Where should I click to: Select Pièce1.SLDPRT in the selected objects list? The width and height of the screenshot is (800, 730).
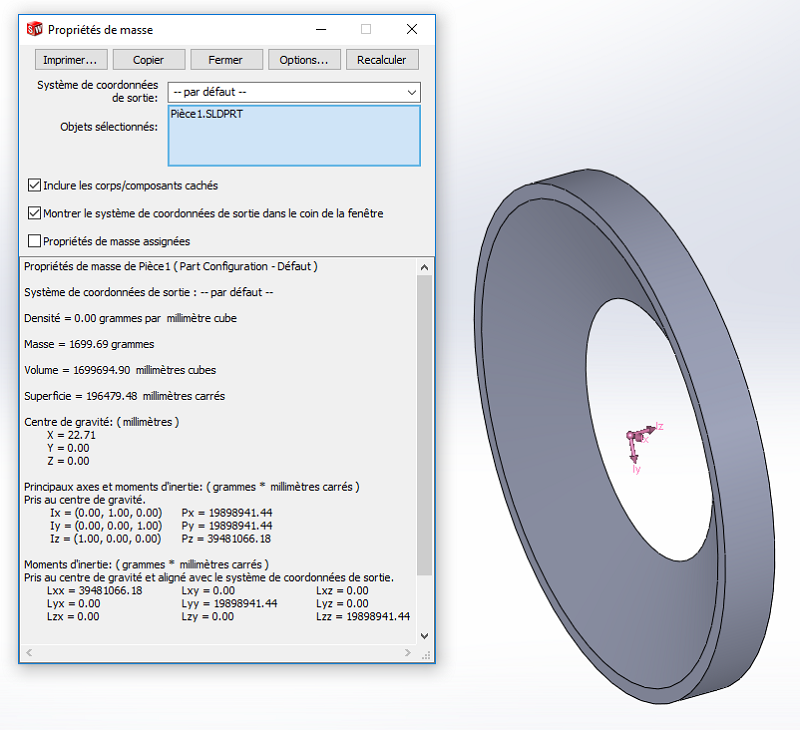point(207,114)
